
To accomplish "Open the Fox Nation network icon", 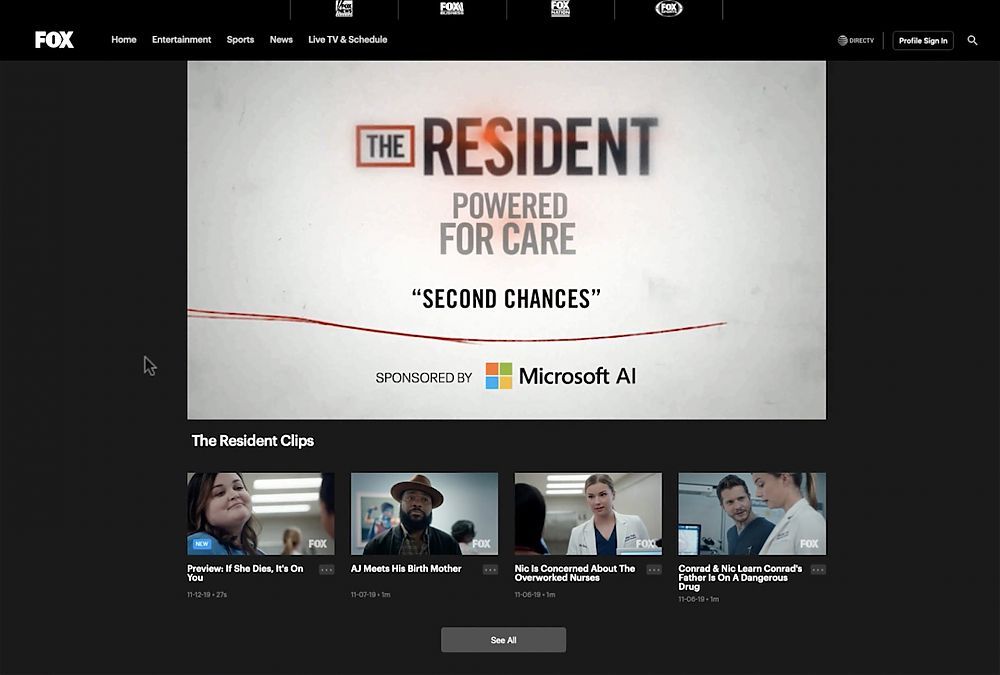I will pyautogui.click(x=560, y=9).
